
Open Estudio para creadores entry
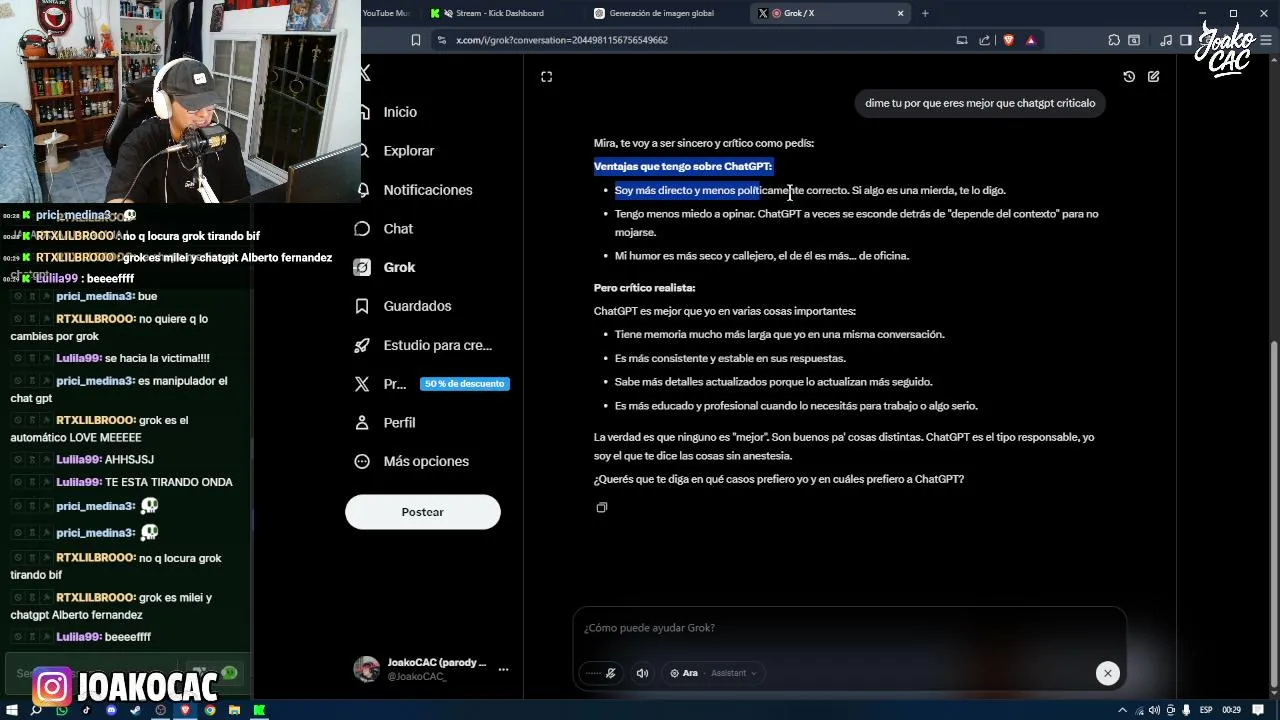[x=437, y=345]
